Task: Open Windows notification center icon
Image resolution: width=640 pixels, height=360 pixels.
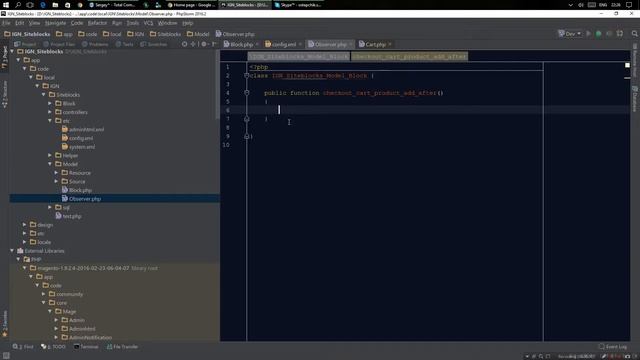Action: pyautogui.click(x=629, y=5)
